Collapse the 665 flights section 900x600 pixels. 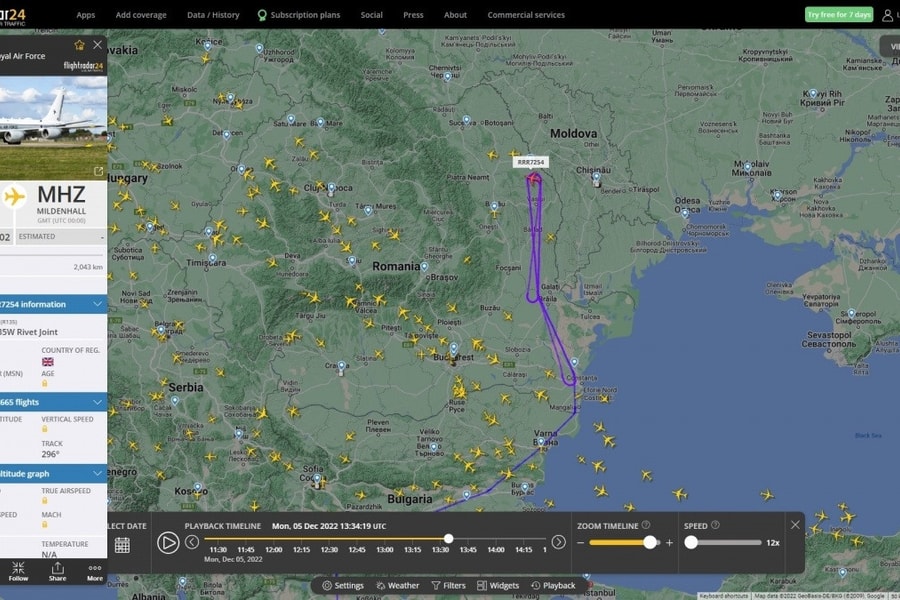98,402
